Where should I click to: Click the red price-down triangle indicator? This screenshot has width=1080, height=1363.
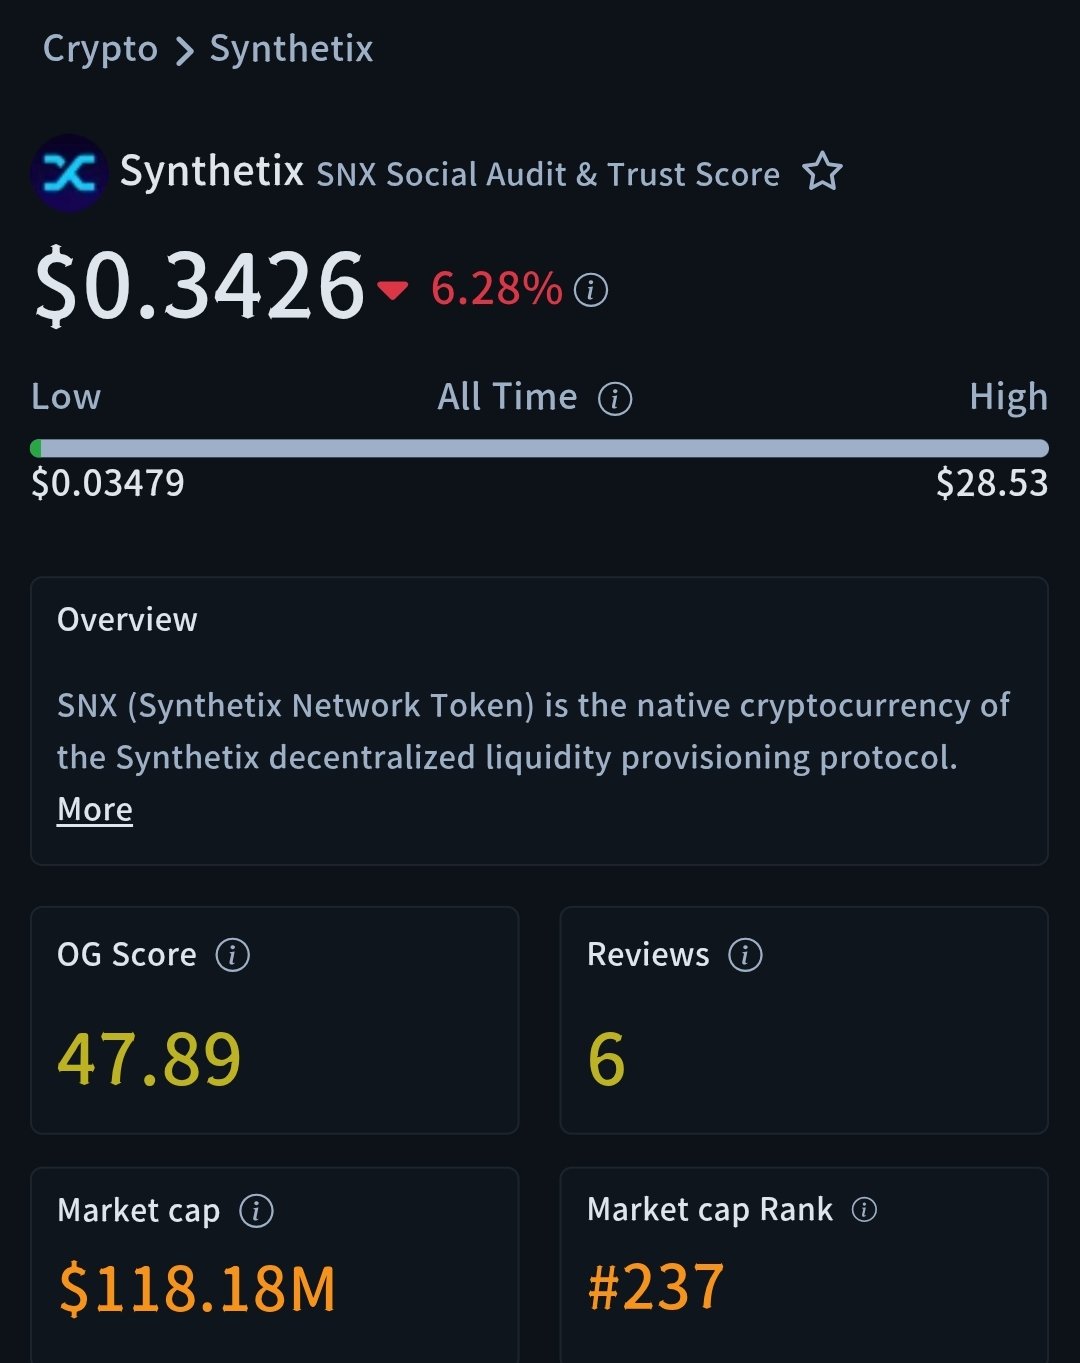393,290
